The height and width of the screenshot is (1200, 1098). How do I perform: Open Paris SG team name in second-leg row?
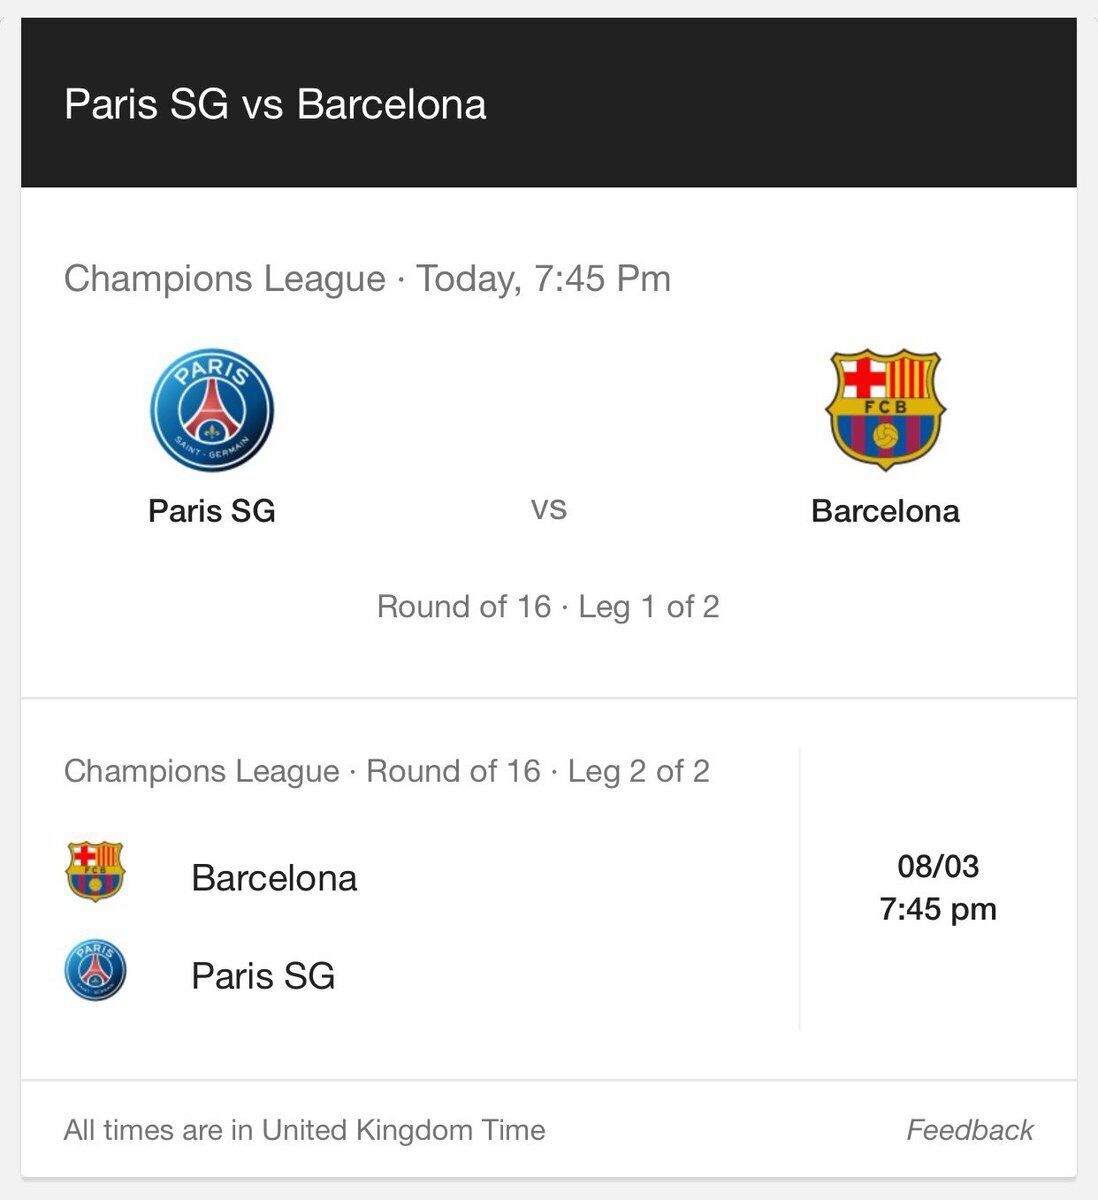pos(263,976)
